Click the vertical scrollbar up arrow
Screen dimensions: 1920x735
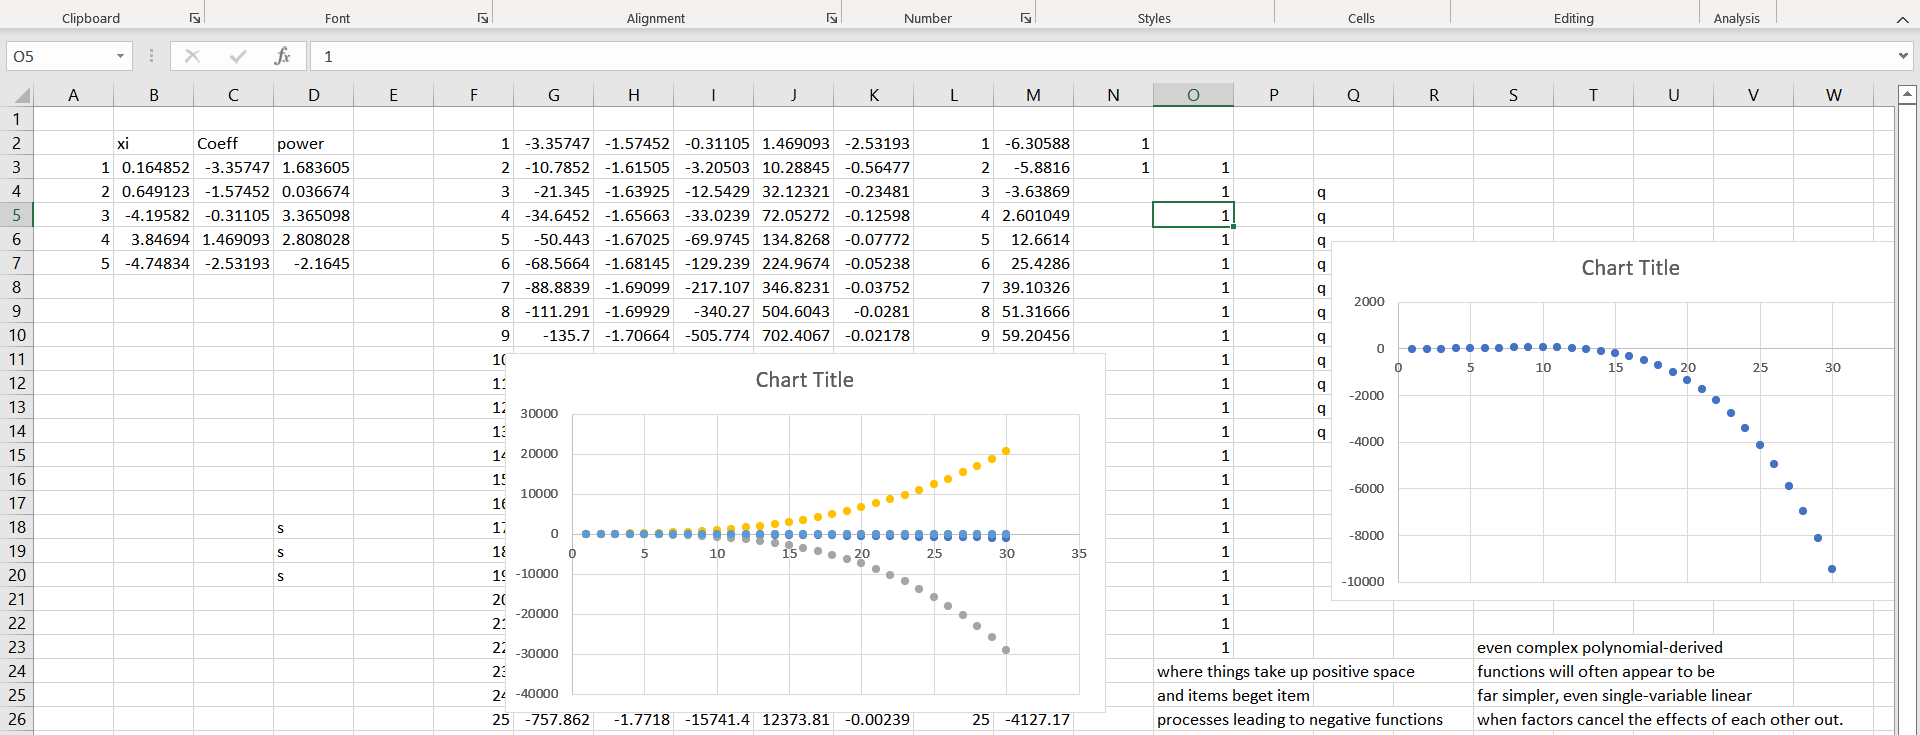(x=1907, y=95)
